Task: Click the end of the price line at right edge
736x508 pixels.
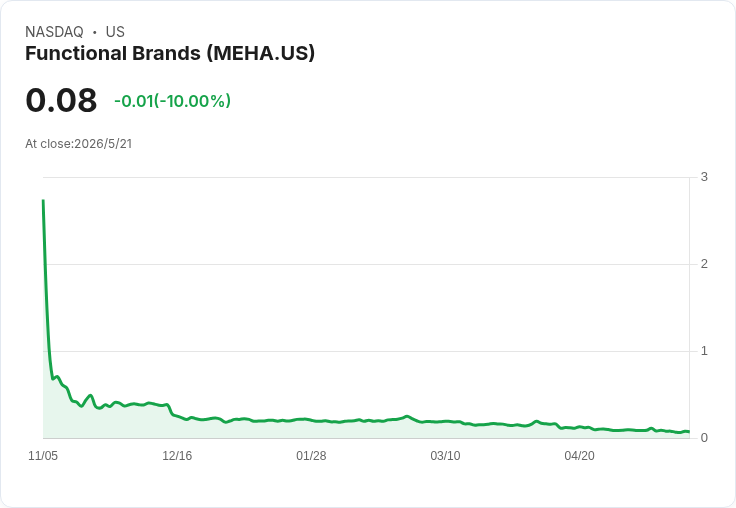Action: point(688,431)
